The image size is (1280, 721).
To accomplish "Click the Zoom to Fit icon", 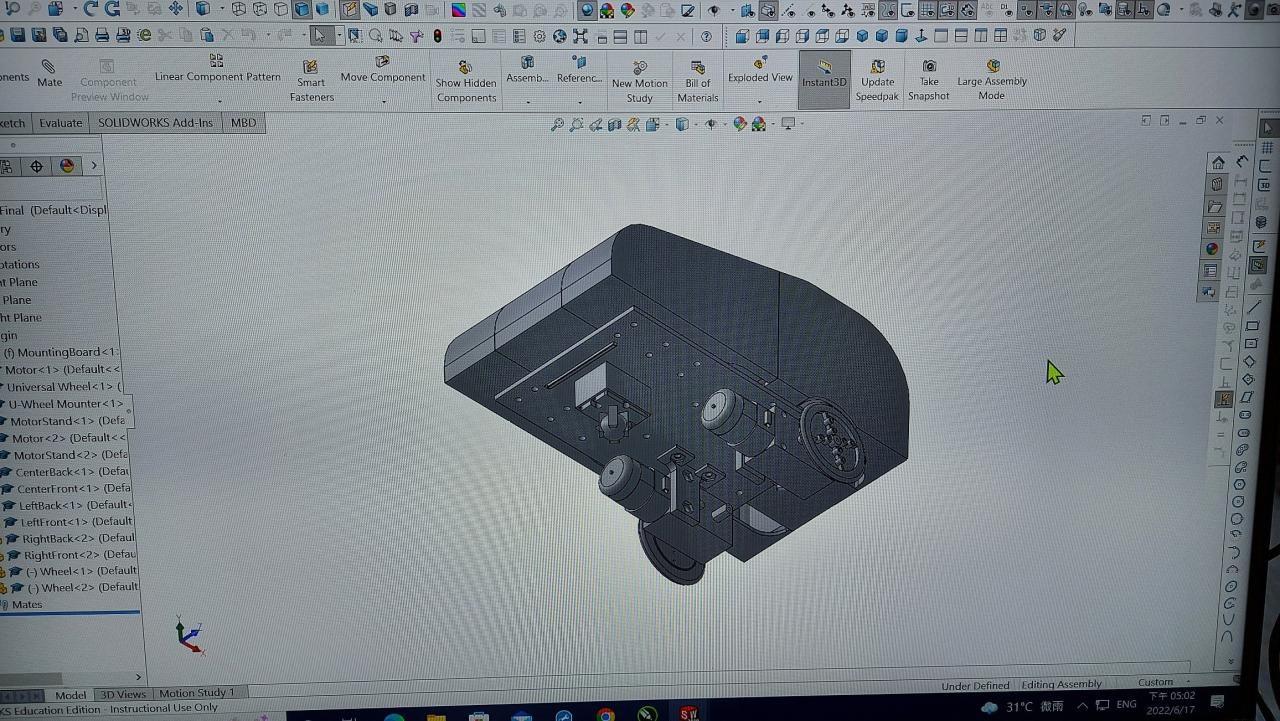I will point(557,125).
